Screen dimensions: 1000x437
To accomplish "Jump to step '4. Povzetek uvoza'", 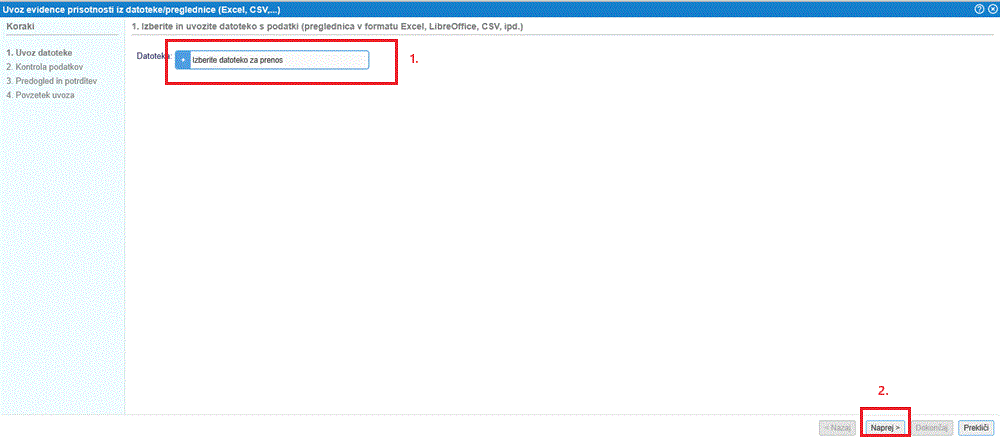I will coord(40,95).
